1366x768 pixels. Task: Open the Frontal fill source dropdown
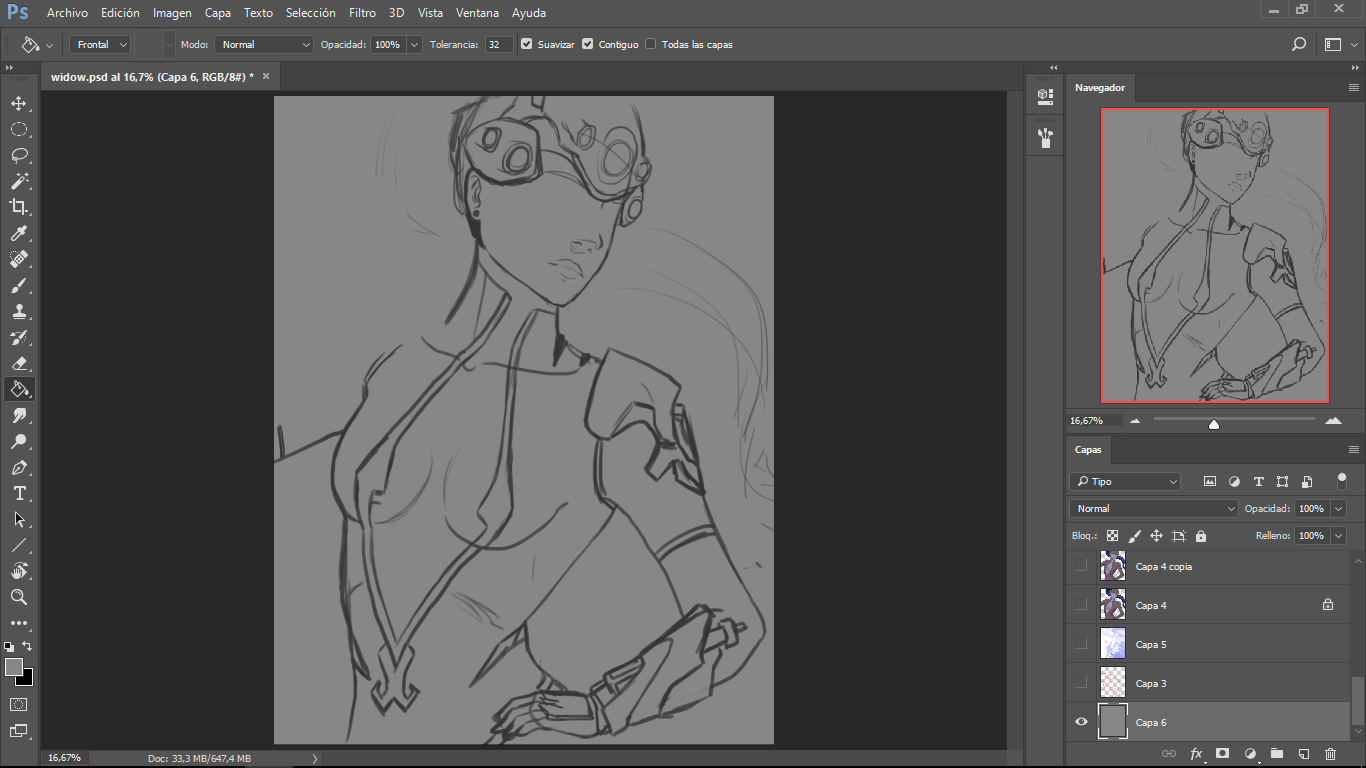(x=101, y=44)
